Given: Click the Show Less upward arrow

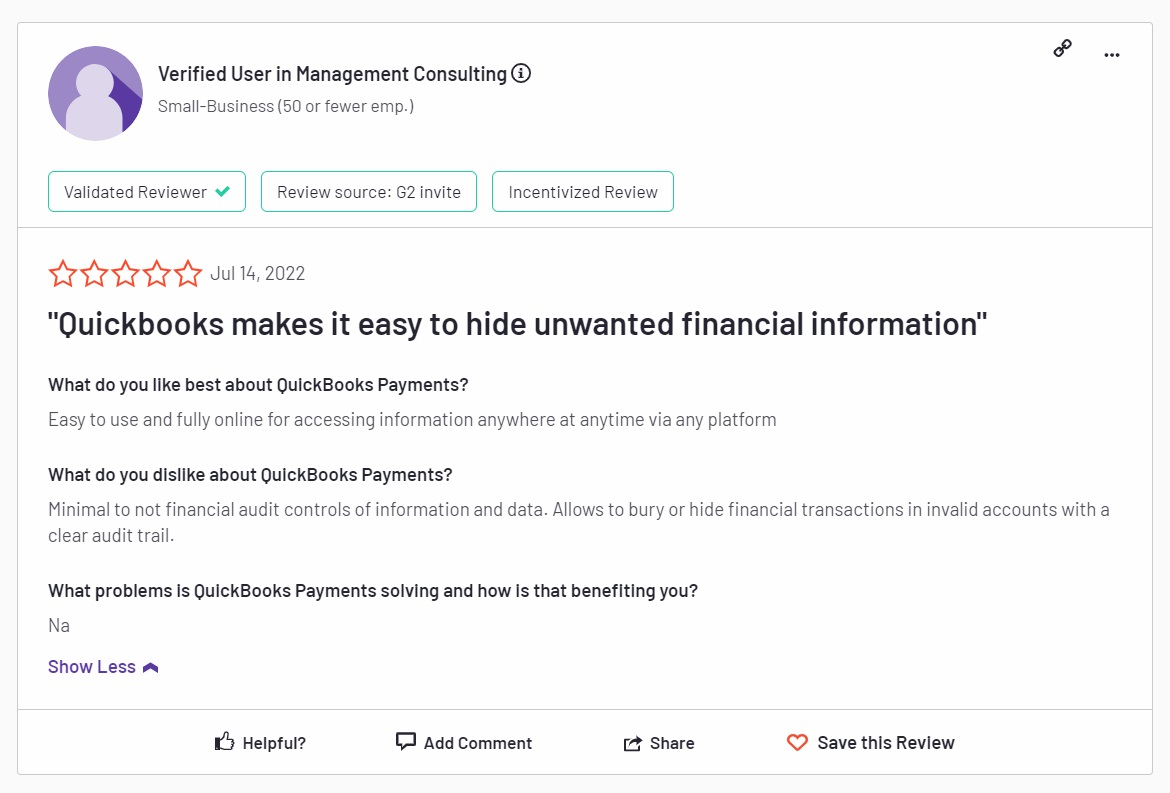Looking at the screenshot, I should click(150, 665).
